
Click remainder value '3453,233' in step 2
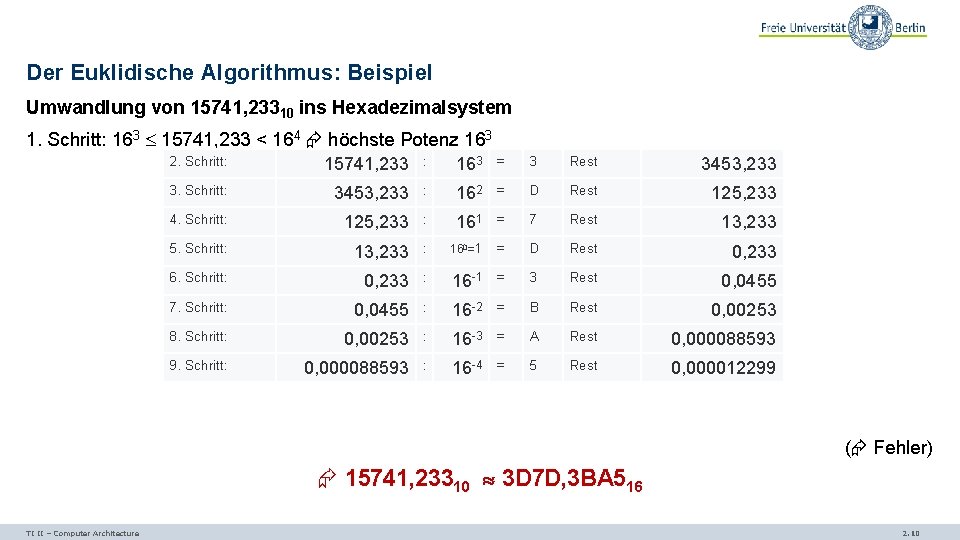738,164
